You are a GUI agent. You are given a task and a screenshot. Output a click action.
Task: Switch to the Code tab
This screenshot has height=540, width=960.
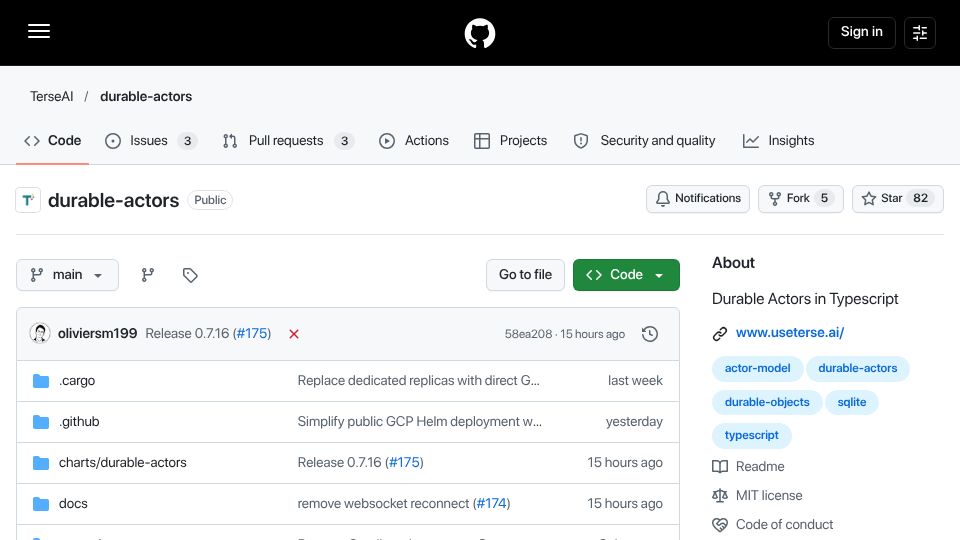coord(53,141)
